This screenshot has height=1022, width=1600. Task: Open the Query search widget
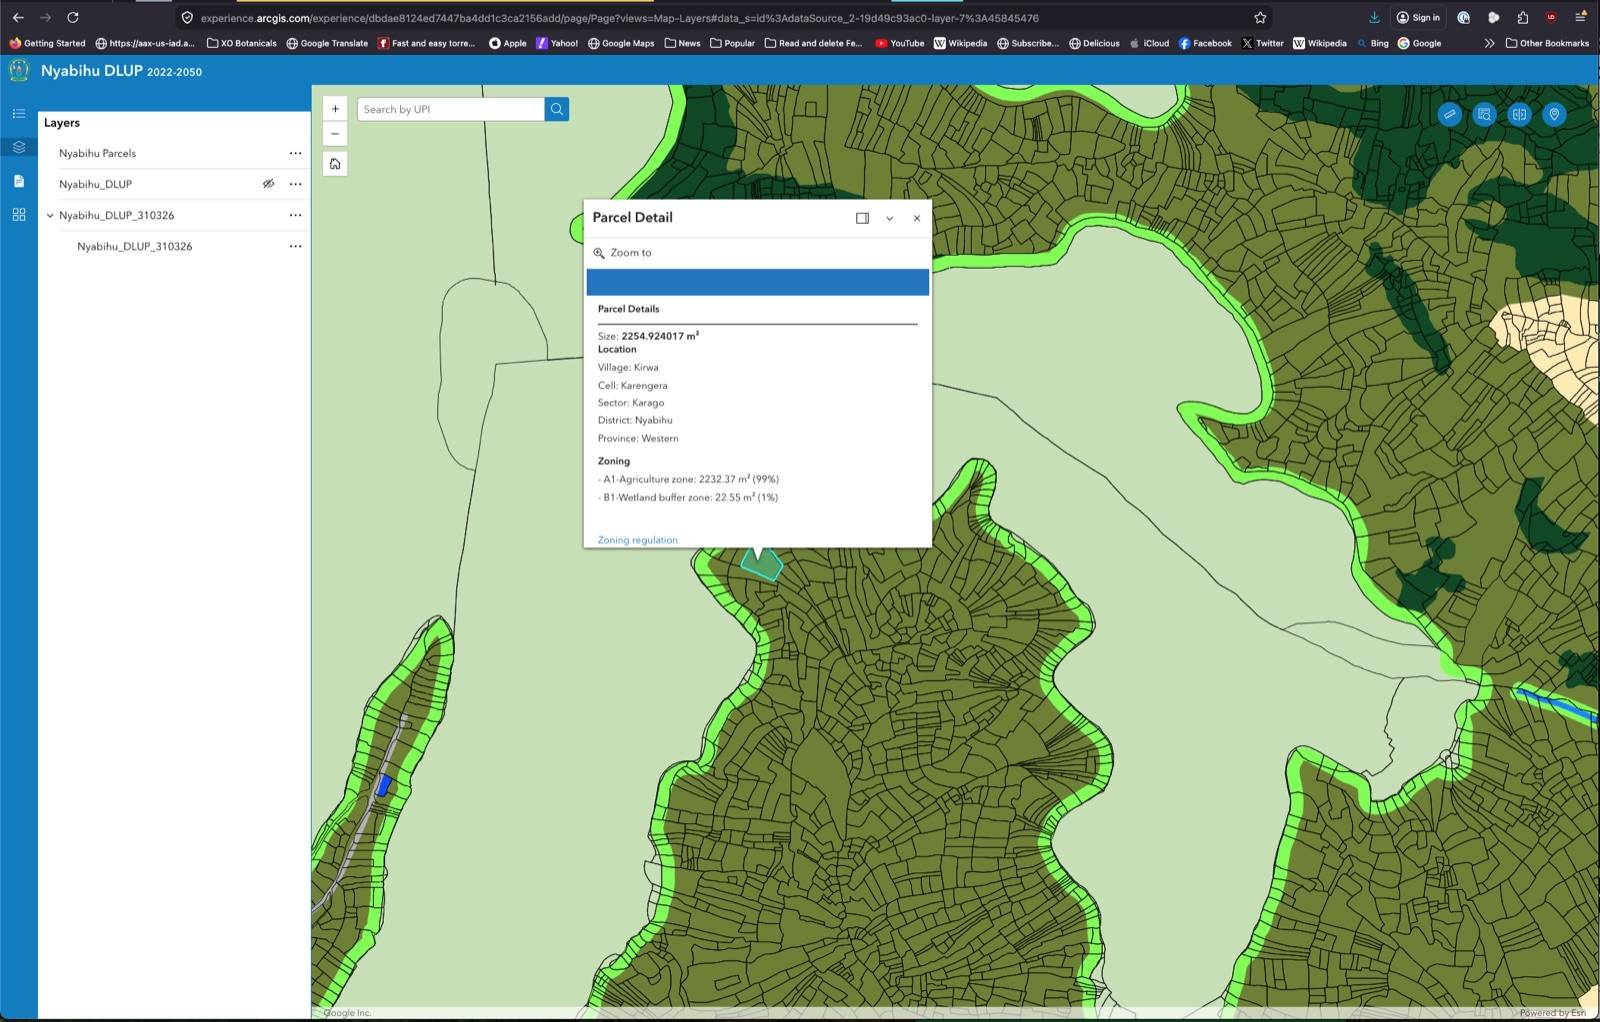[1484, 114]
